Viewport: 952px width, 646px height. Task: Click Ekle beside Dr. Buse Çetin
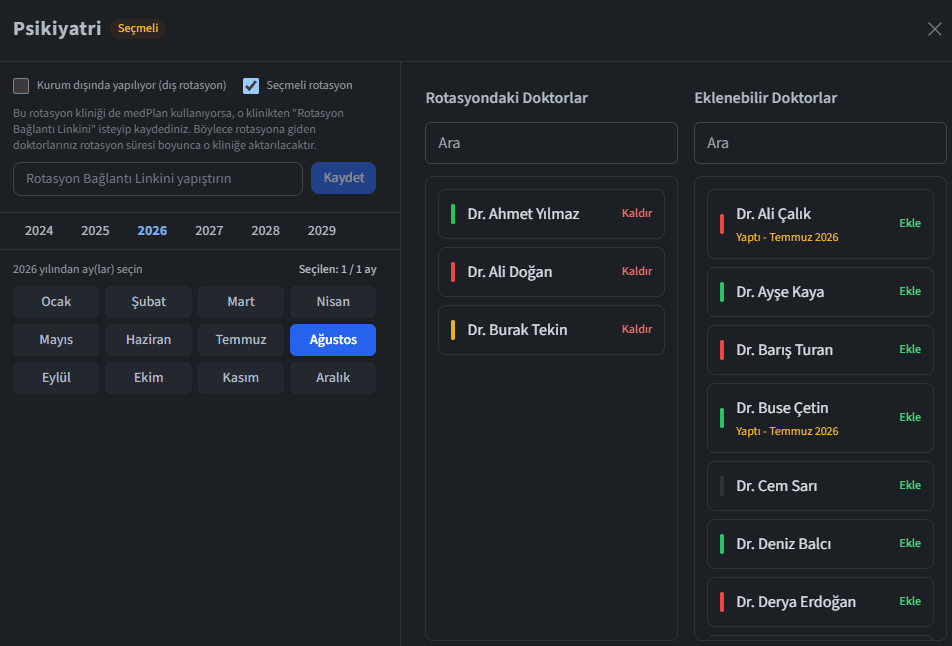(910, 417)
